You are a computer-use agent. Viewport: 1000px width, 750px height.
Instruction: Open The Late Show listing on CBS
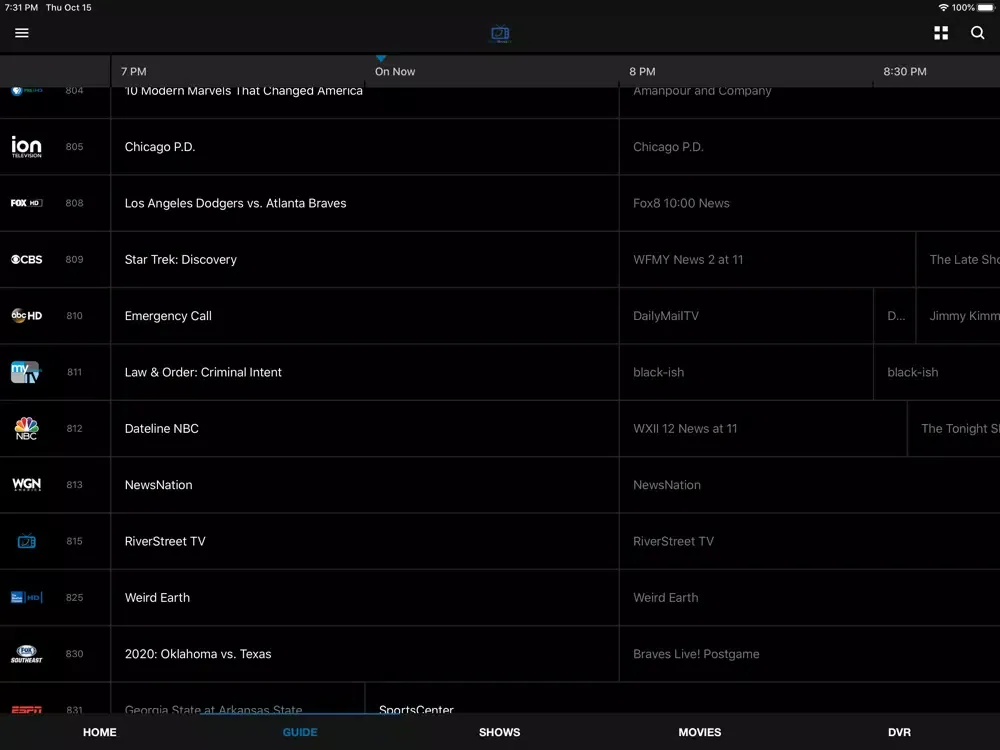[x=959, y=260]
